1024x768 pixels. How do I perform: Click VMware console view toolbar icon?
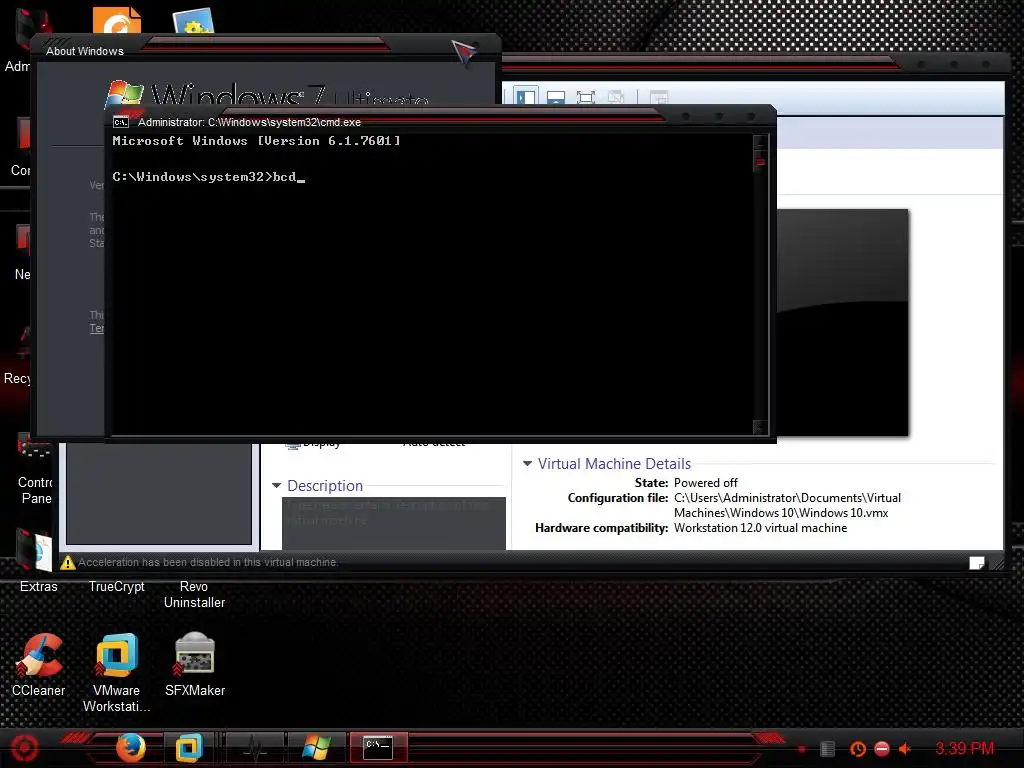click(658, 97)
